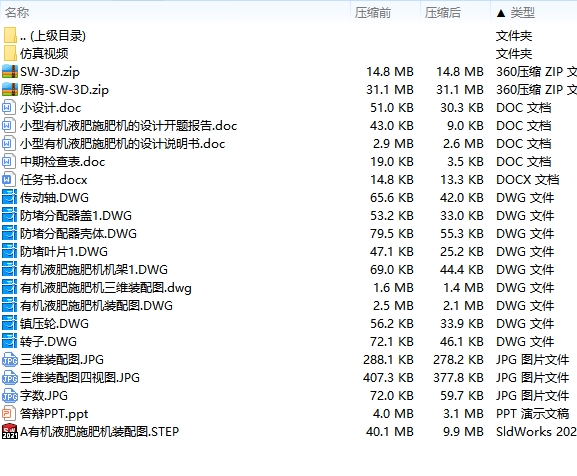The height and width of the screenshot is (476, 577).
Task: Click the 79.5 KB size value
Action: point(392,234)
